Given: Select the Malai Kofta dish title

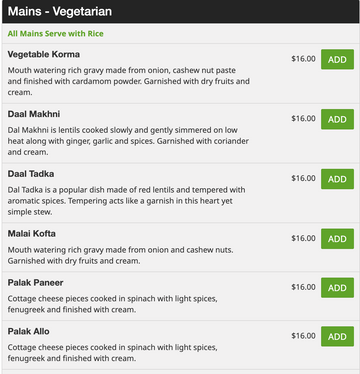Looking at the screenshot, I should click(x=32, y=233).
